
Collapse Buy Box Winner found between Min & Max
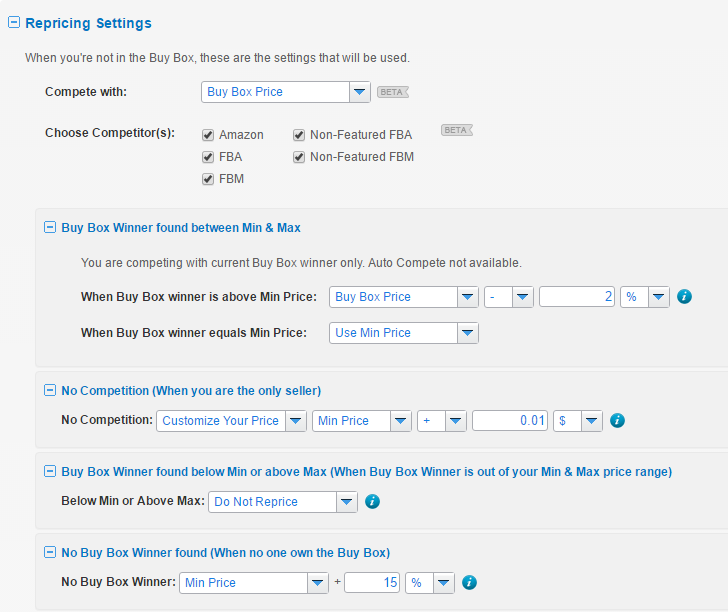point(50,228)
